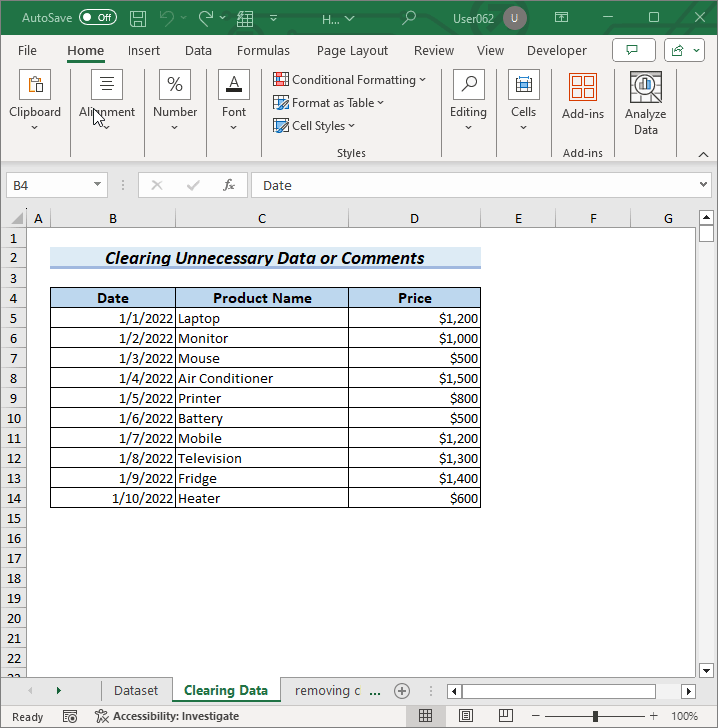The width and height of the screenshot is (718, 728).
Task: Click the Air Conditioner cell
Action: pyautogui.click(x=262, y=378)
